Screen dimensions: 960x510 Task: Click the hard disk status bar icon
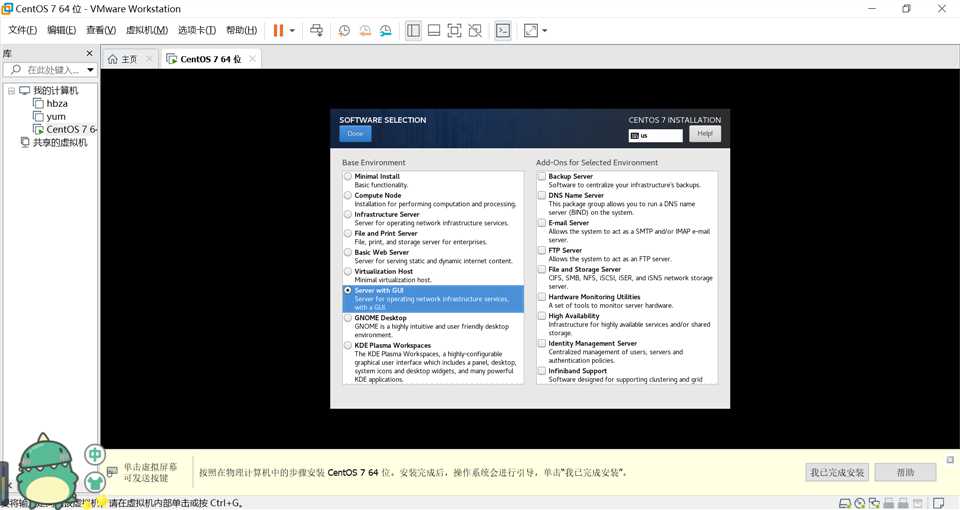845,503
